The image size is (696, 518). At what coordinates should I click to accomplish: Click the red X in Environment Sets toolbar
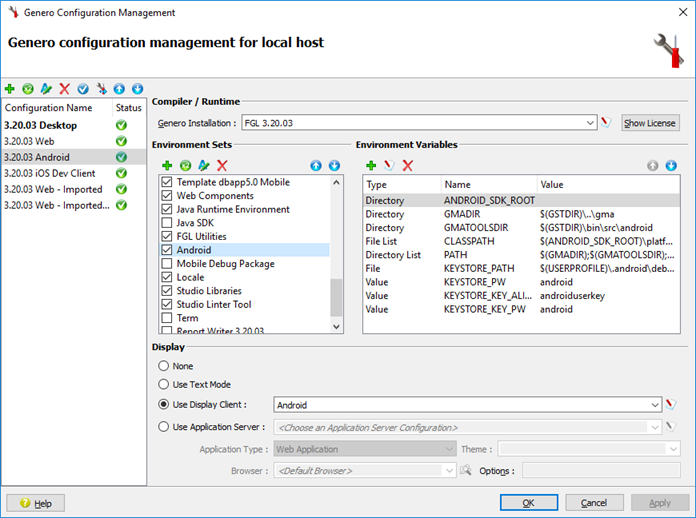pyautogui.click(x=222, y=165)
